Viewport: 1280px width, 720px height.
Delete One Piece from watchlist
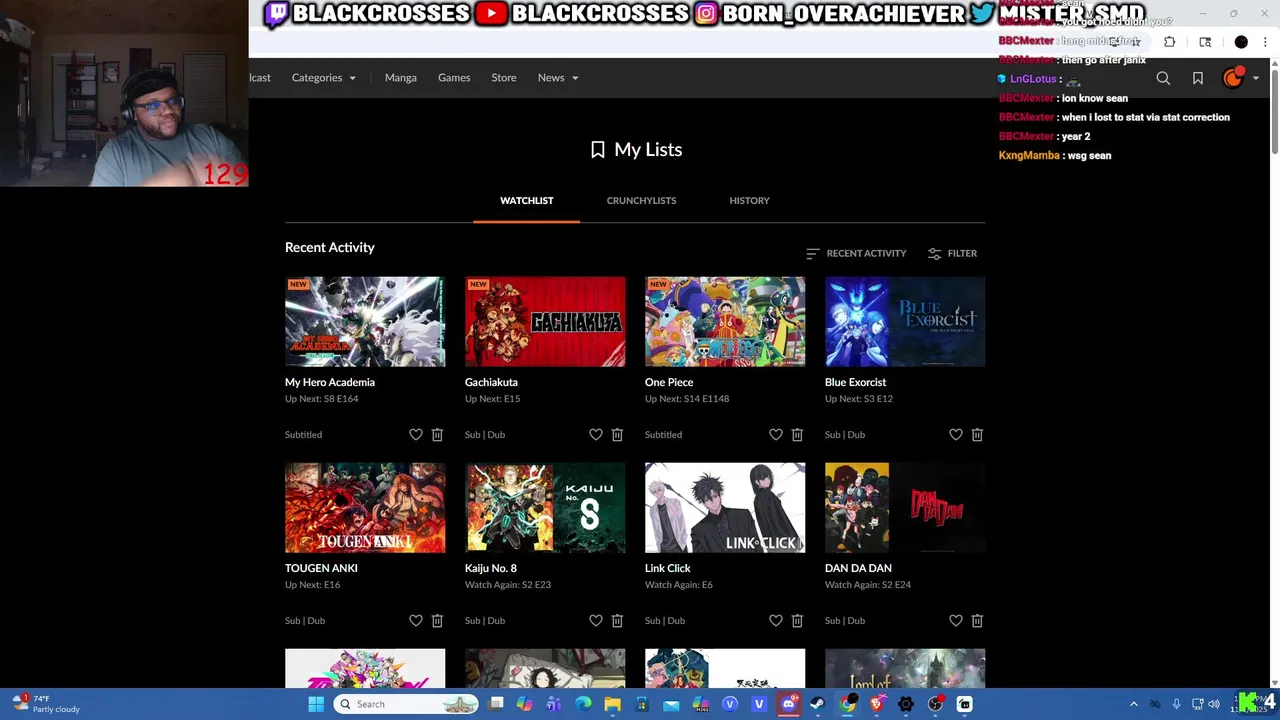[797, 434]
